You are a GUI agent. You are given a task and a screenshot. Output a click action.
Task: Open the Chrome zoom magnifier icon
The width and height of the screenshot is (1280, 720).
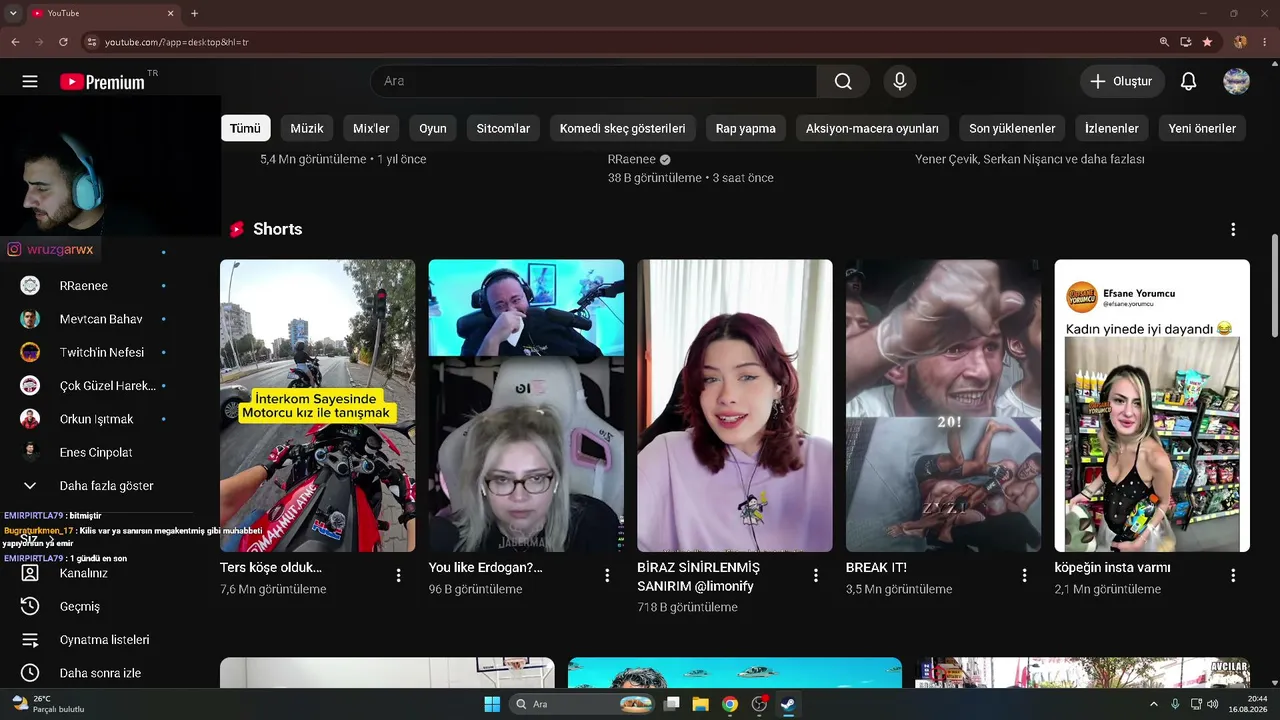(1164, 42)
